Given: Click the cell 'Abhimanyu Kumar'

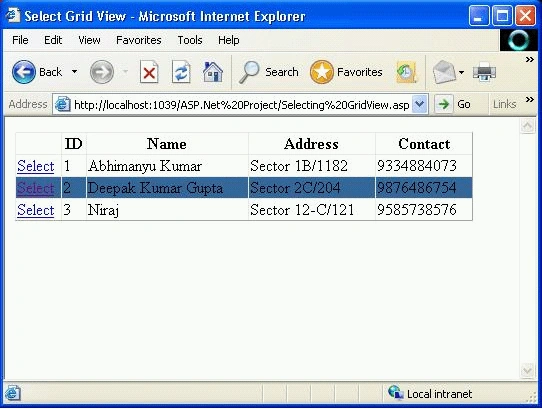Looking at the screenshot, I should pyautogui.click(x=167, y=166).
